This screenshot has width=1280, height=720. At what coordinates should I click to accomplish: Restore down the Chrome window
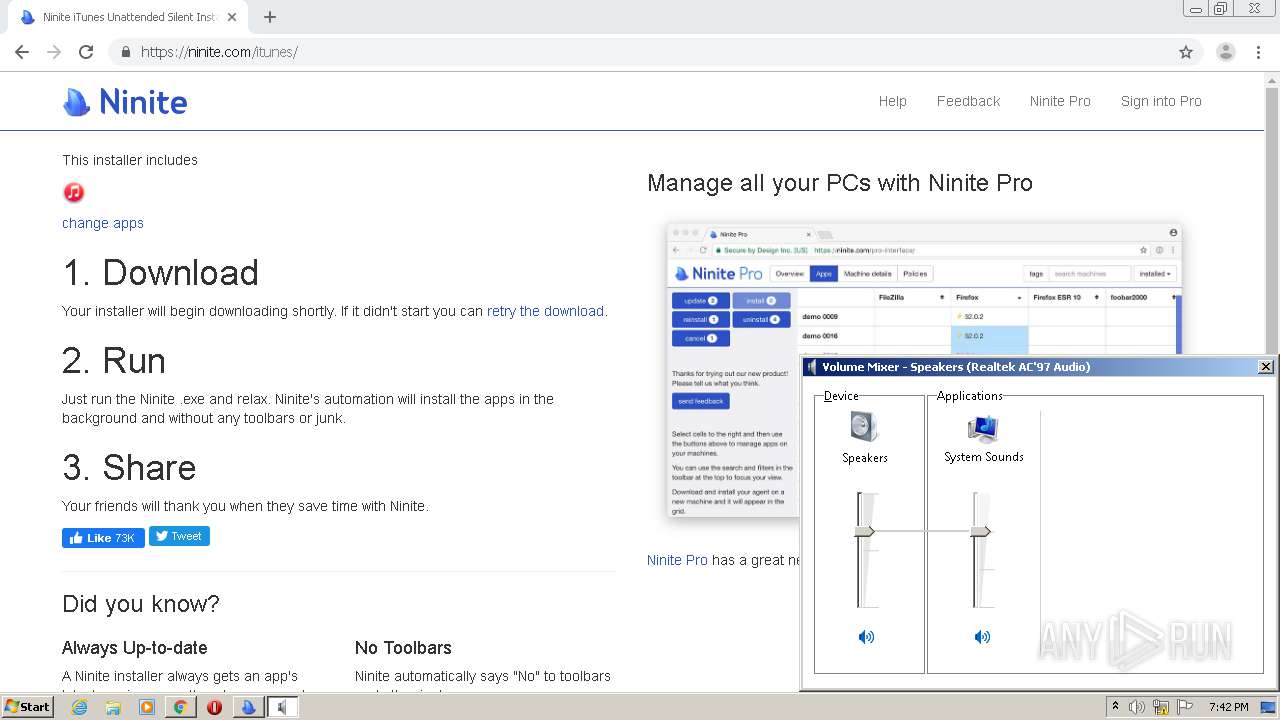(x=1221, y=9)
